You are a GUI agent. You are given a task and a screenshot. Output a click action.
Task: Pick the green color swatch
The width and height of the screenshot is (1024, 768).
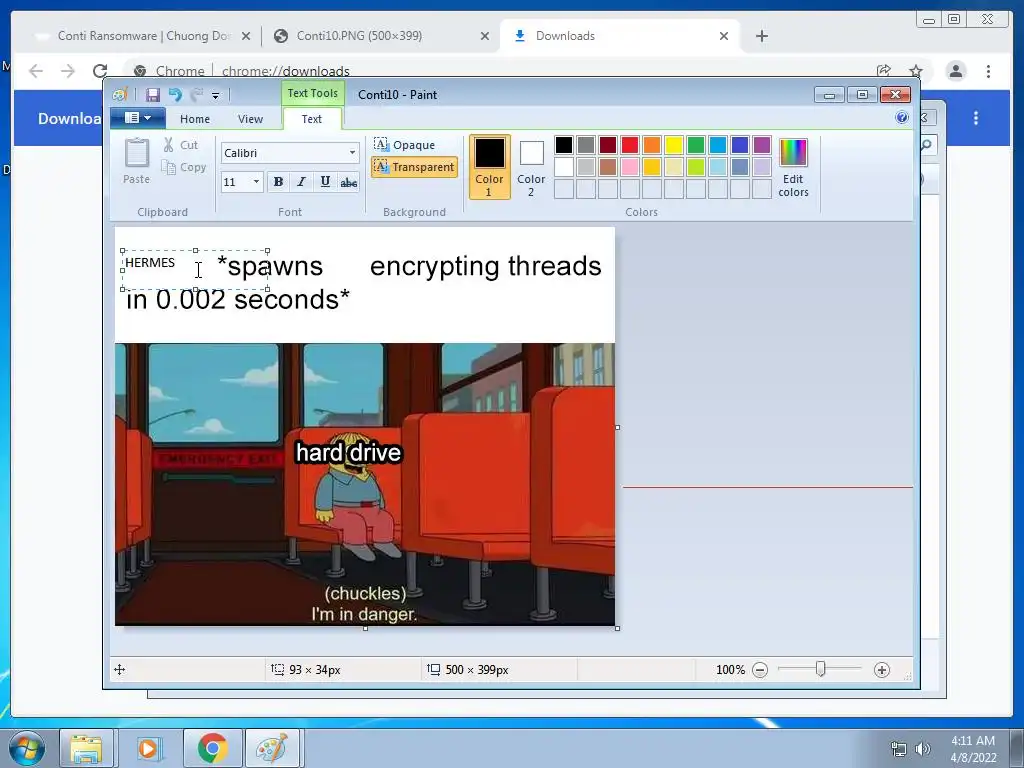click(x=696, y=145)
